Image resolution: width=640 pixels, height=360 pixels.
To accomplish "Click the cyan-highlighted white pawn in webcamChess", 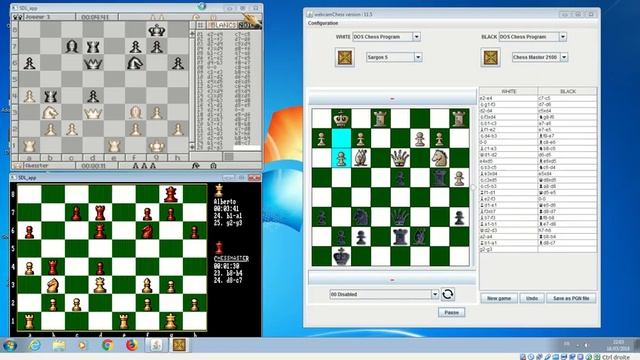I will pyautogui.click(x=341, y=158).
